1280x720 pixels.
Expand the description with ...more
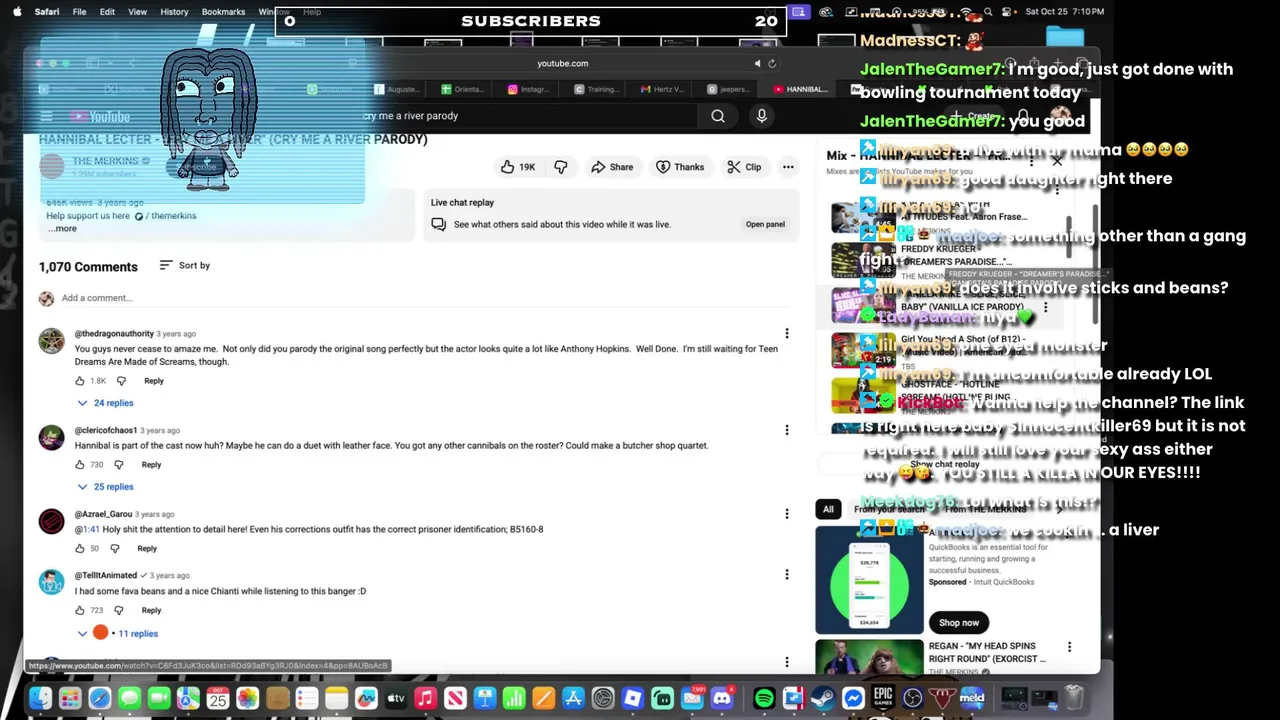coord(62,229)
